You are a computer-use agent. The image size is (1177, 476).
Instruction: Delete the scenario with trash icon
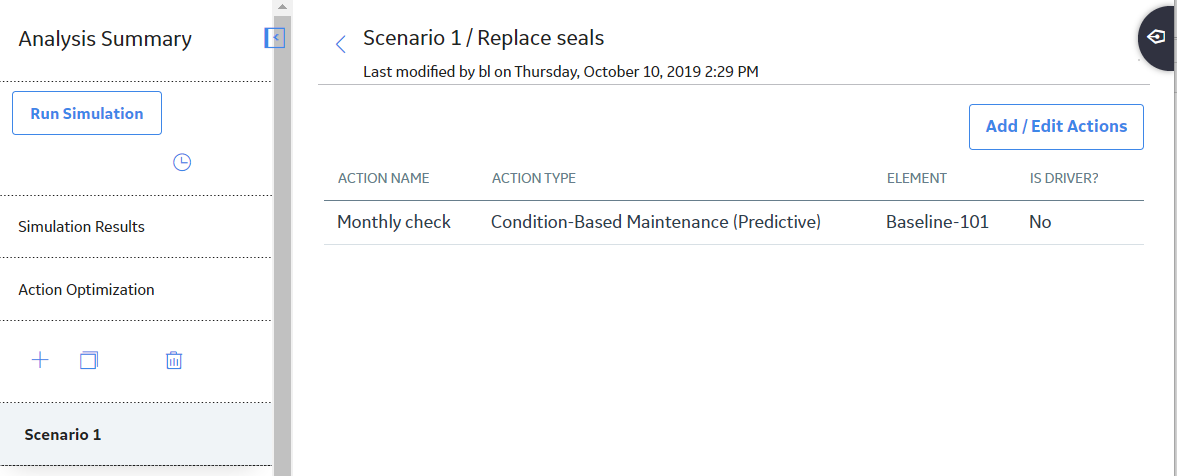tap(174, 360)
